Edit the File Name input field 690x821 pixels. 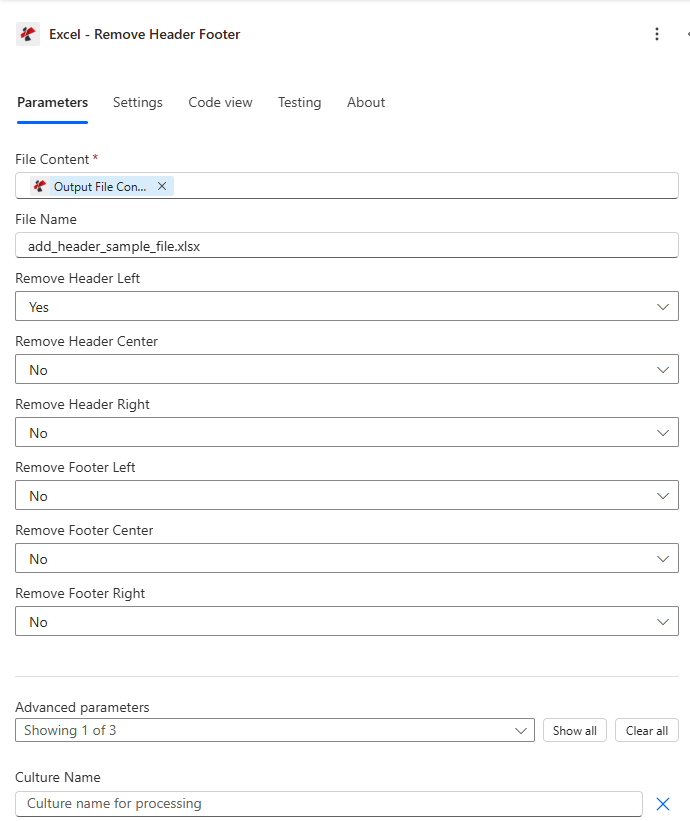347,246
